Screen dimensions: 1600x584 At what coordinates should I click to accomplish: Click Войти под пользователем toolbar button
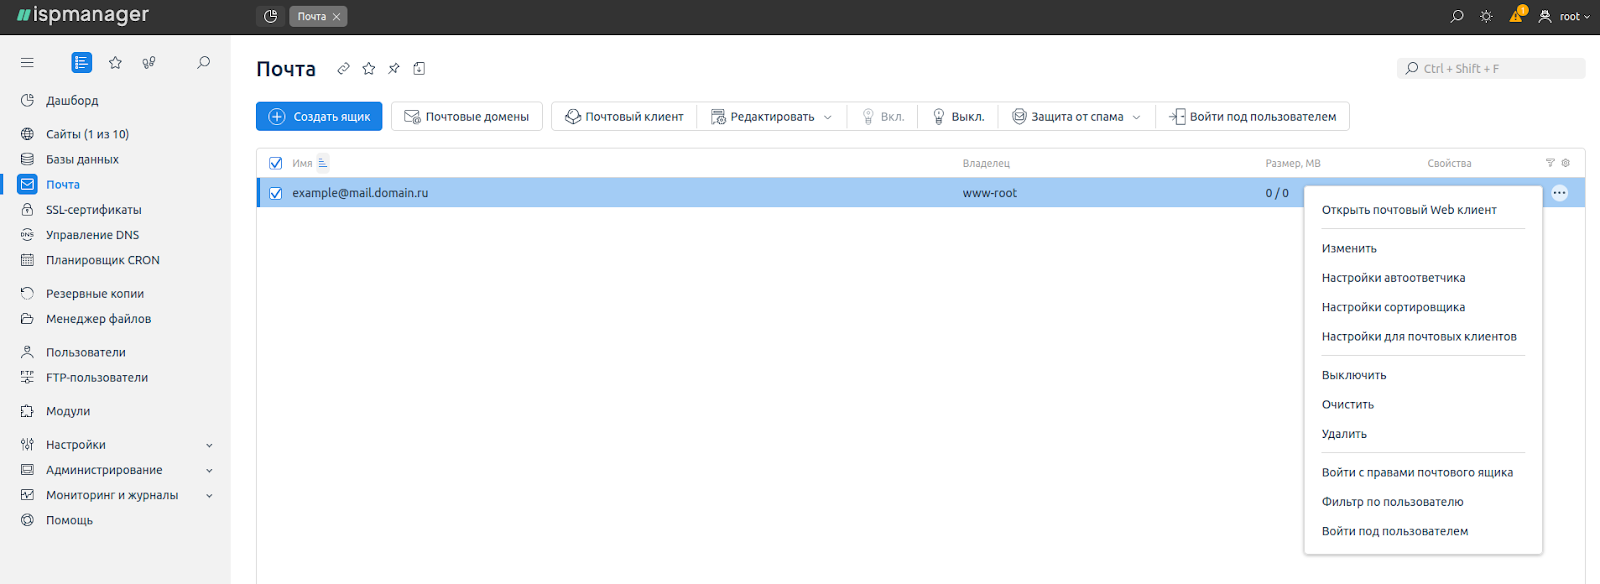[1253, 116]
